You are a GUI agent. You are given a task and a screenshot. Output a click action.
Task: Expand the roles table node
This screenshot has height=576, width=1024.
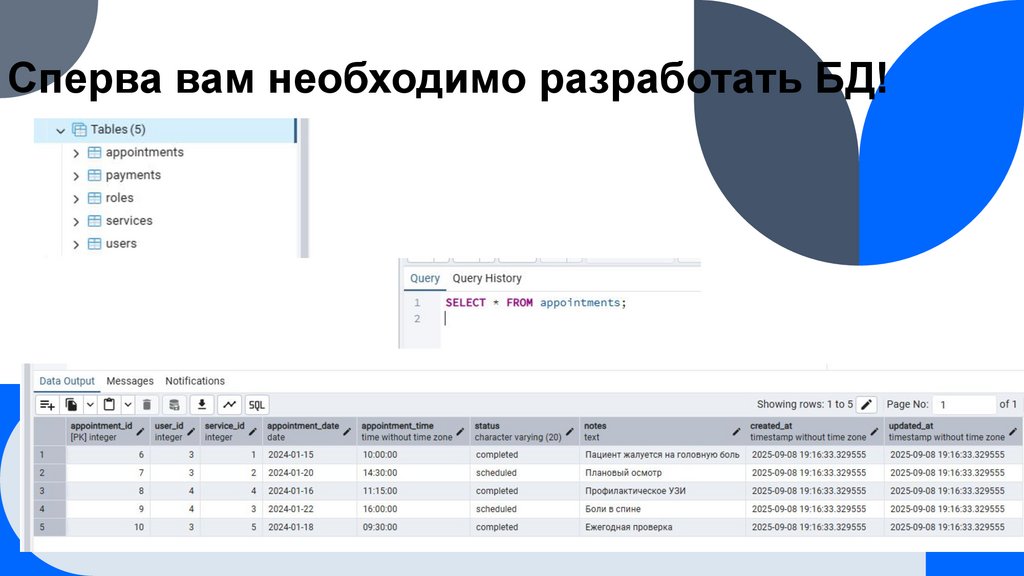[x=76, y=199]
